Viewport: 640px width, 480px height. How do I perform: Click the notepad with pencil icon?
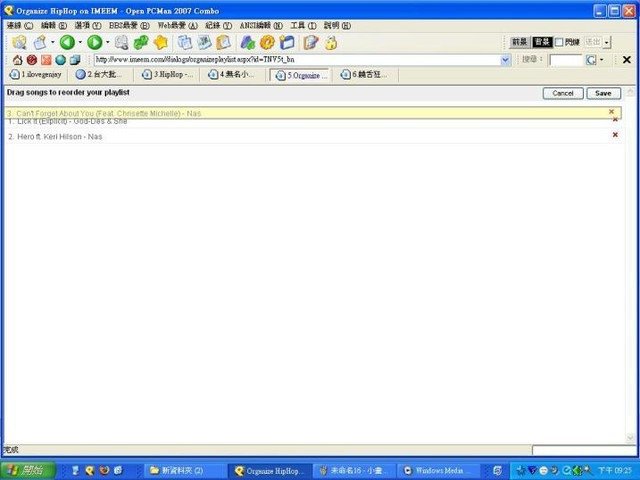click(x=311, y=42)
